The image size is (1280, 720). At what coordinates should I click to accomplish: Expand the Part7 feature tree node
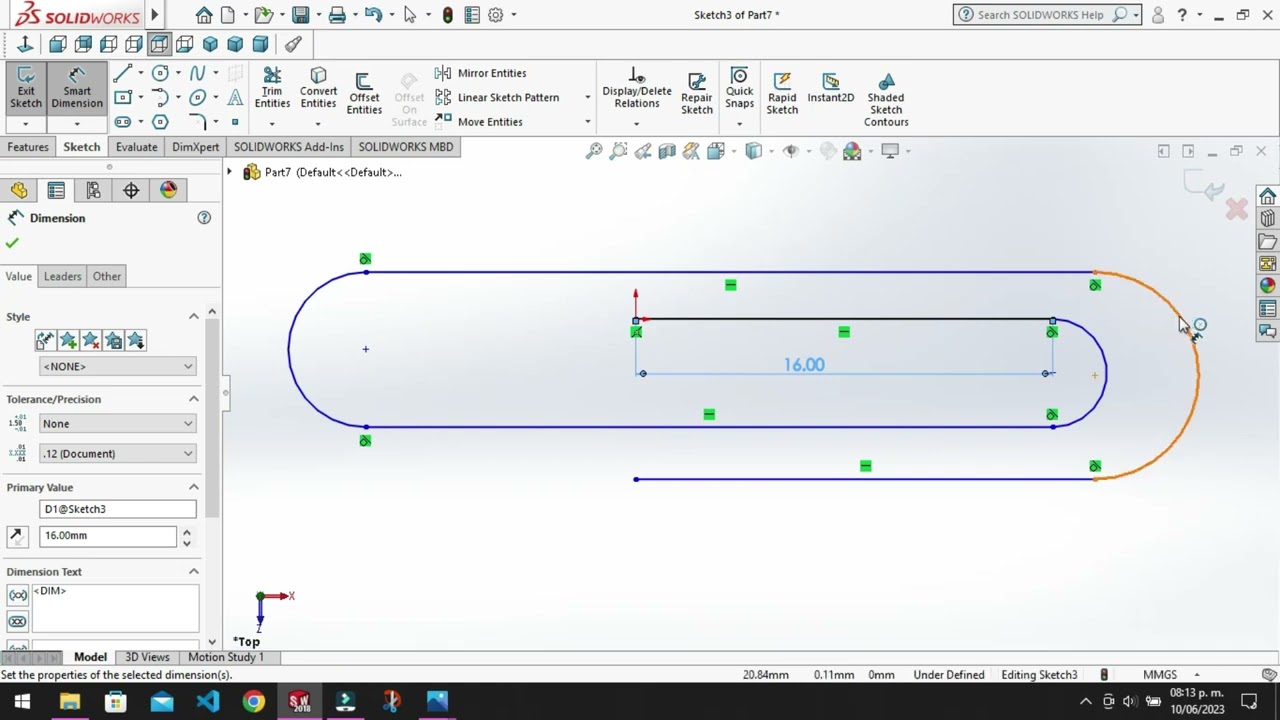(x=229, y=172)
